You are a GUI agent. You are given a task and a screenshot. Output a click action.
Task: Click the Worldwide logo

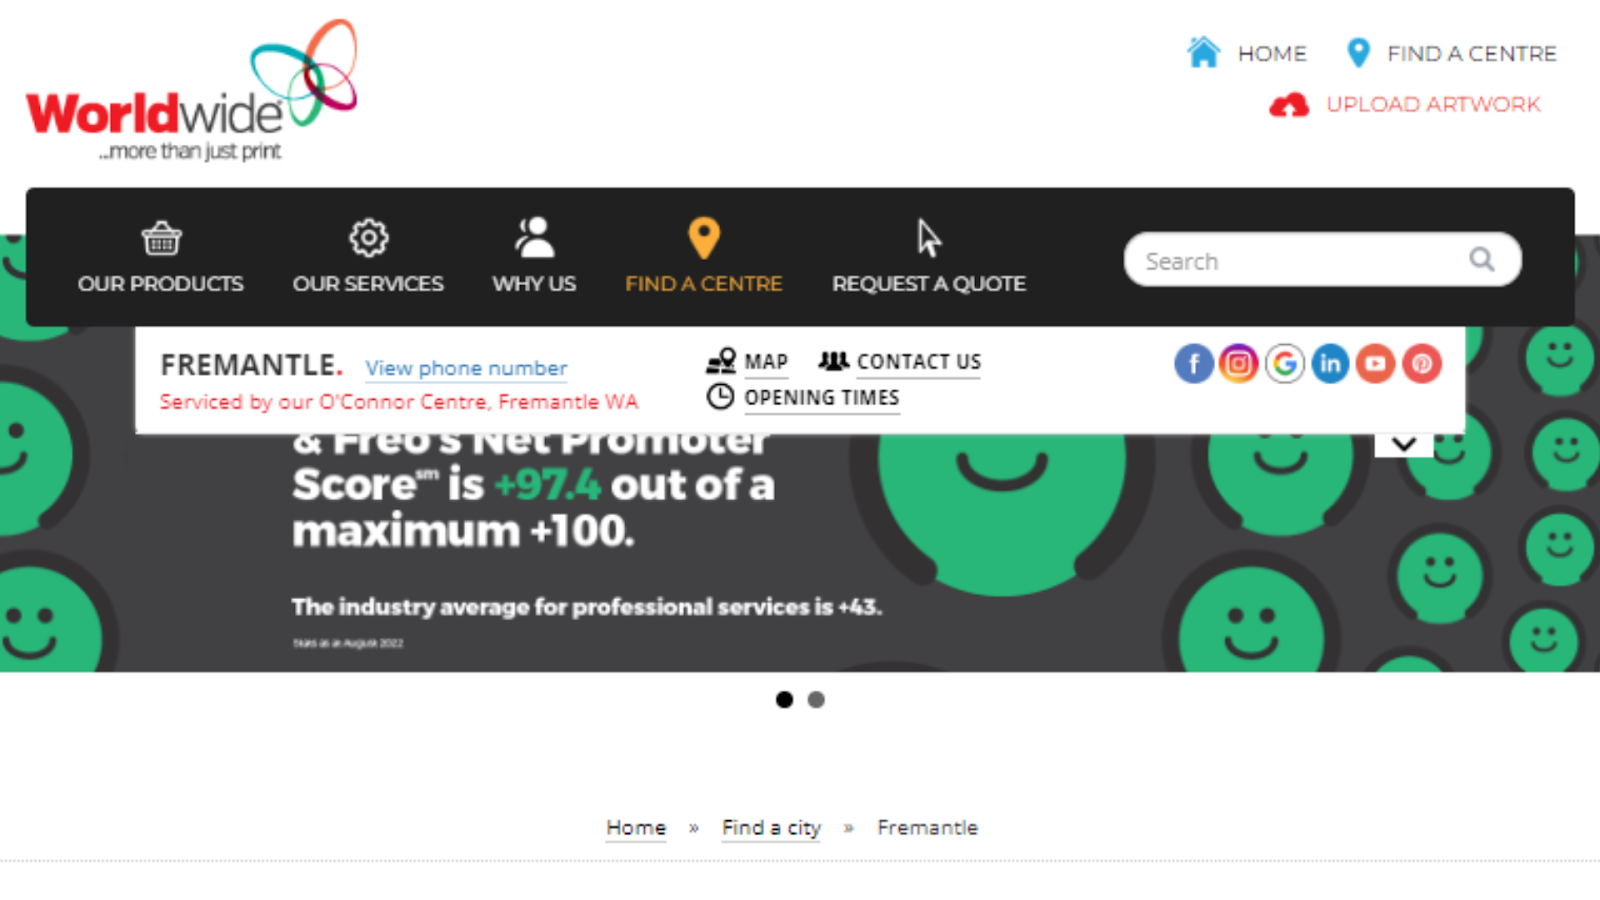[191, 91]
